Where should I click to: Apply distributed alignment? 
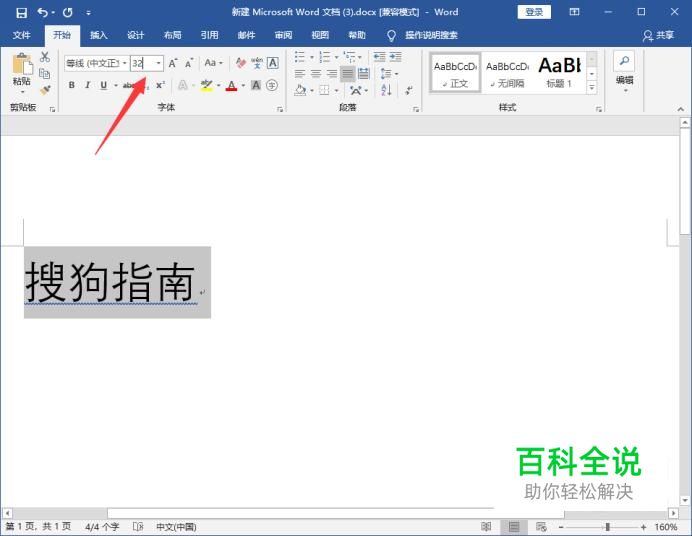pyautogui.click(x=364, y=74)
